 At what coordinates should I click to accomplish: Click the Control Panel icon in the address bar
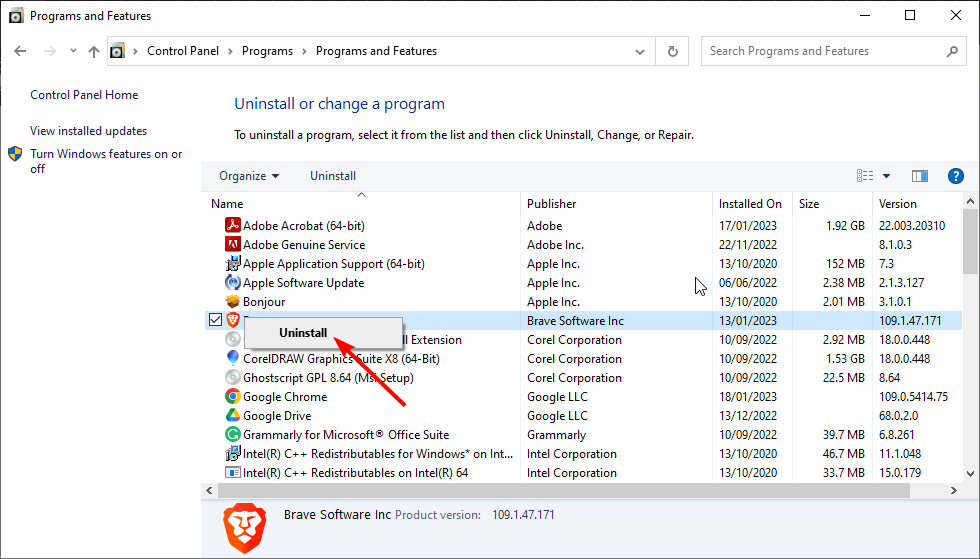[118, 51]
